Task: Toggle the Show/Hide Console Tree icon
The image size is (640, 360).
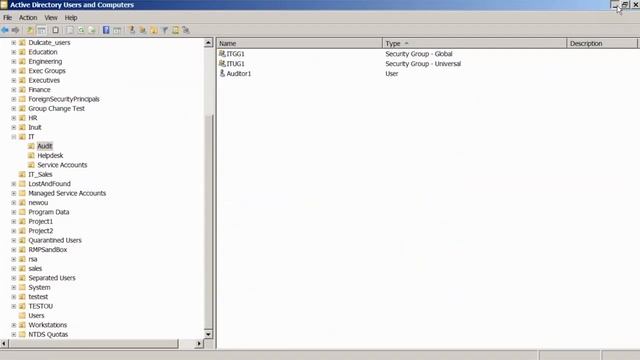Action: pyautogui.click(x=42, y=30)
